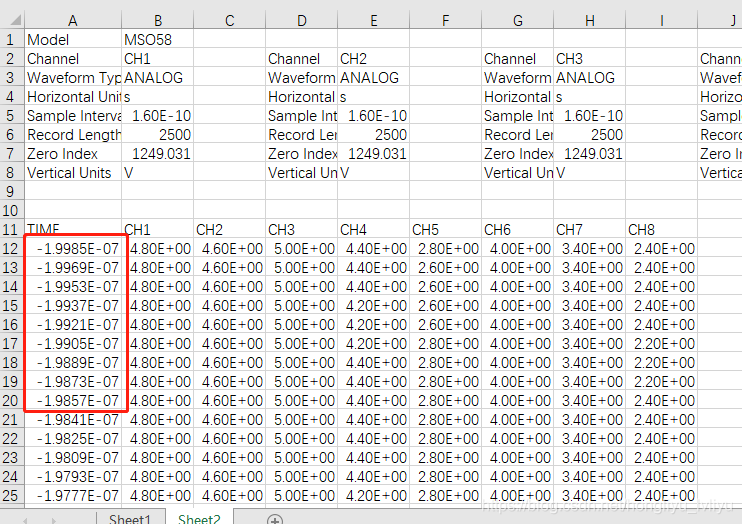Click time cell '-1.9809E-07'
Image resolution: width=742 pixels, height=524 pixels.
(73, 457)
